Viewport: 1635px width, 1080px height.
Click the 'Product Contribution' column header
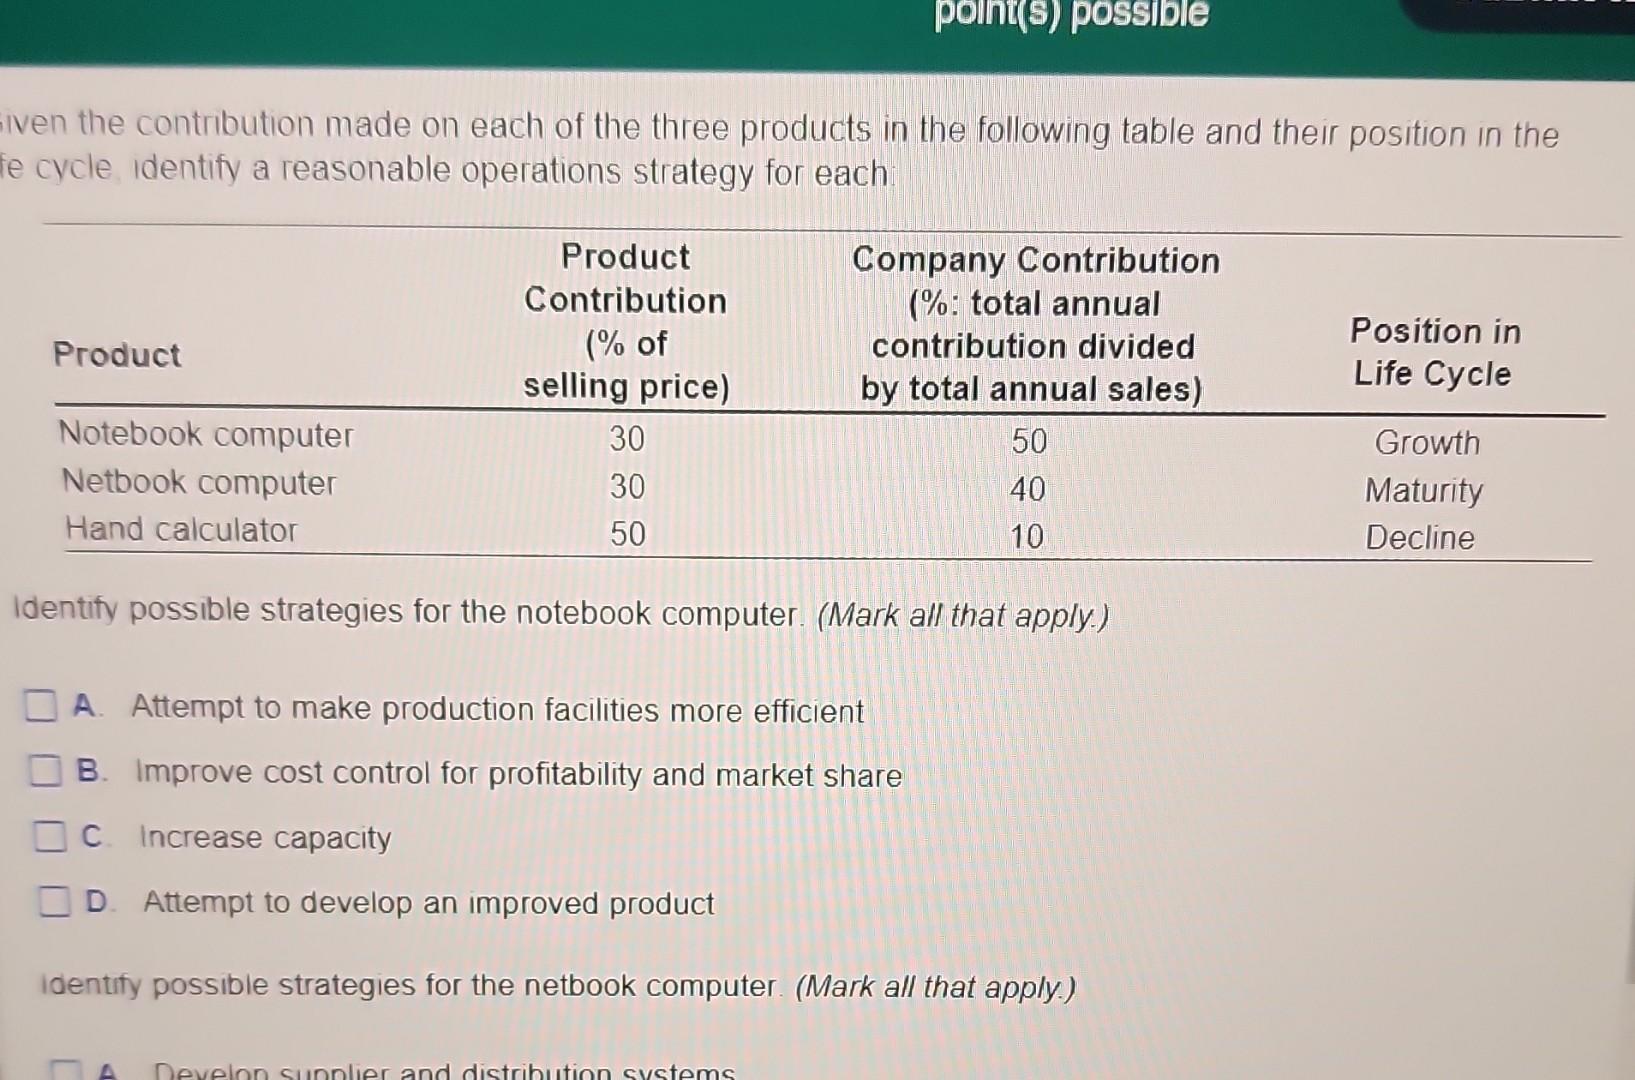tap(625, 322)
